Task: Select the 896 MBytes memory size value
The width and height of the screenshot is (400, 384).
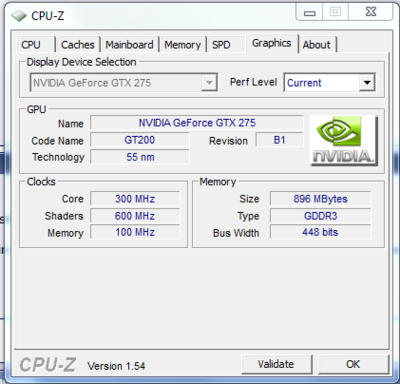Action: tap(320, 199)
